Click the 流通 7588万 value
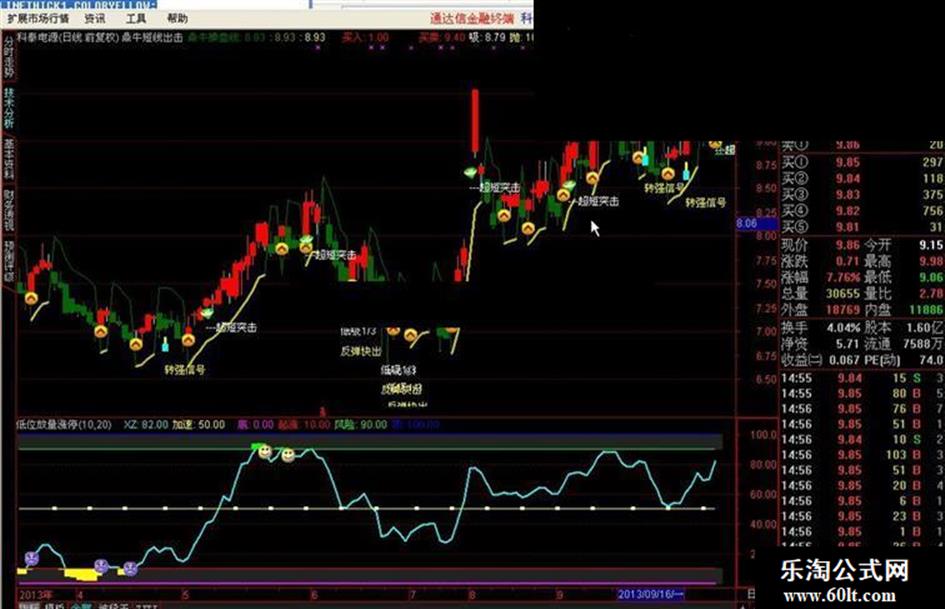The image size is (945, 609). [923, 344]
